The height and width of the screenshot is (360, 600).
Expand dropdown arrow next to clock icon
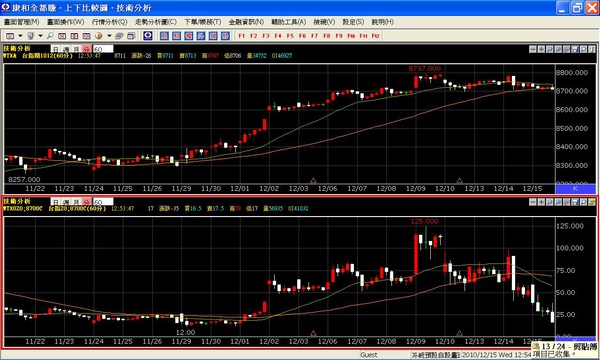(109, 36)
